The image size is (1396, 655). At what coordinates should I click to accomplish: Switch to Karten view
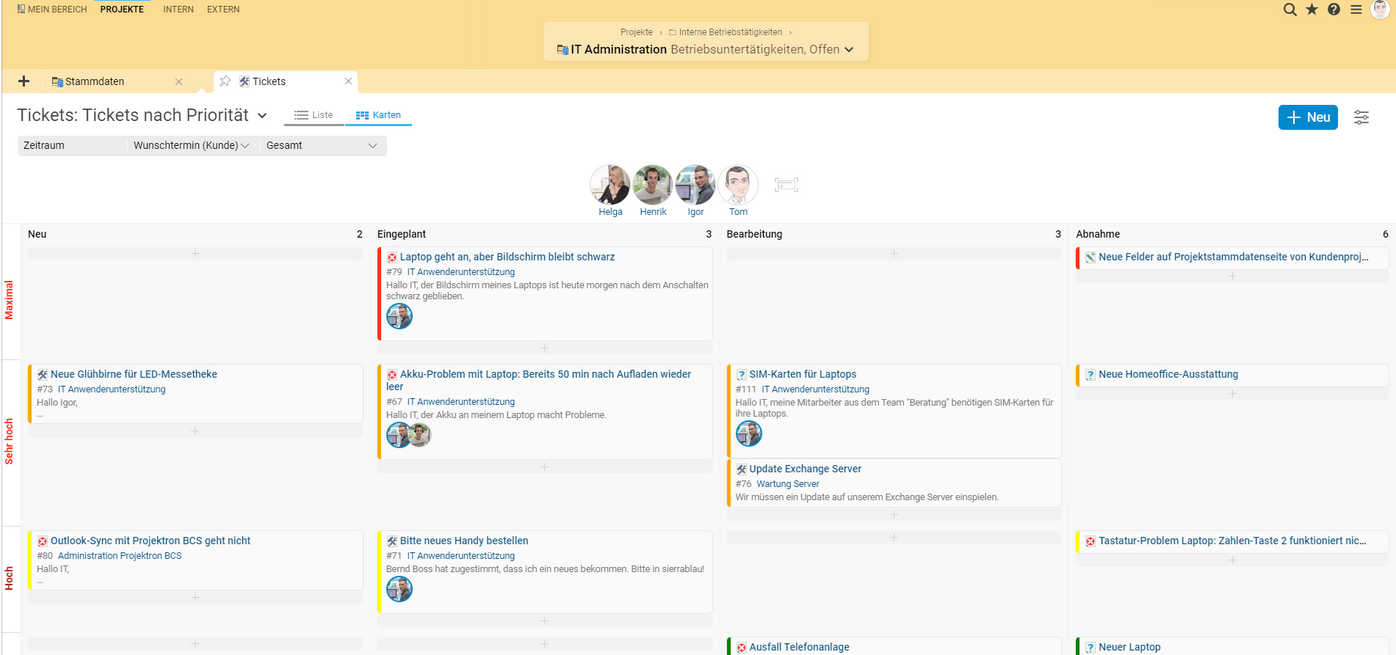click(x=378, y=115)
